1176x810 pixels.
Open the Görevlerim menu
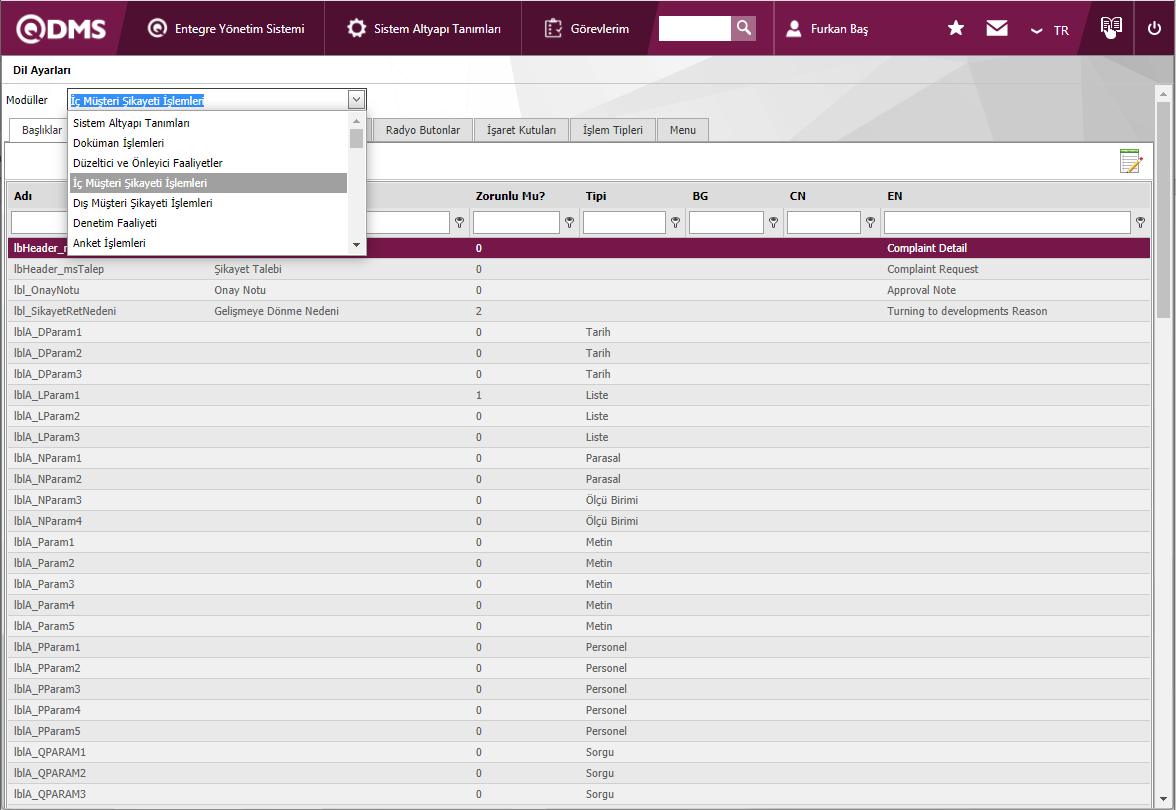click(588, 29)
